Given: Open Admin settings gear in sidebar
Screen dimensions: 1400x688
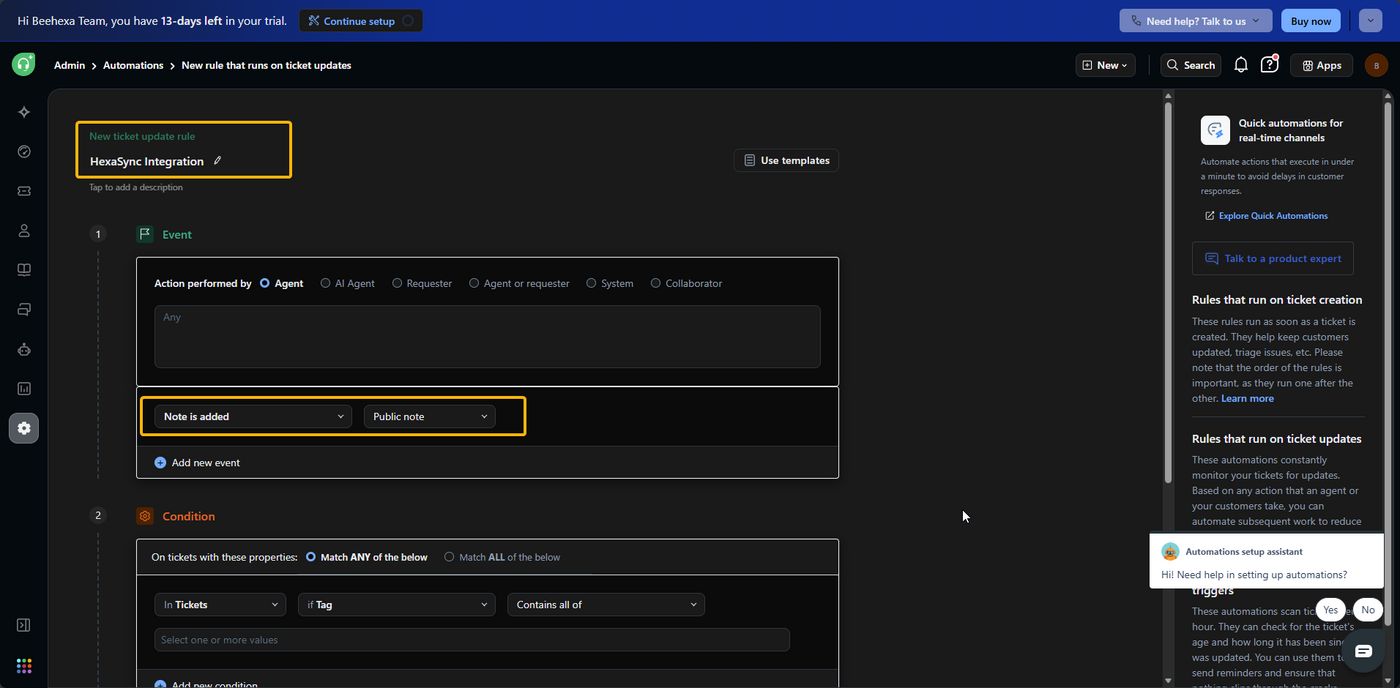Looking at the screenshot, I should click(x=24, y=428).
